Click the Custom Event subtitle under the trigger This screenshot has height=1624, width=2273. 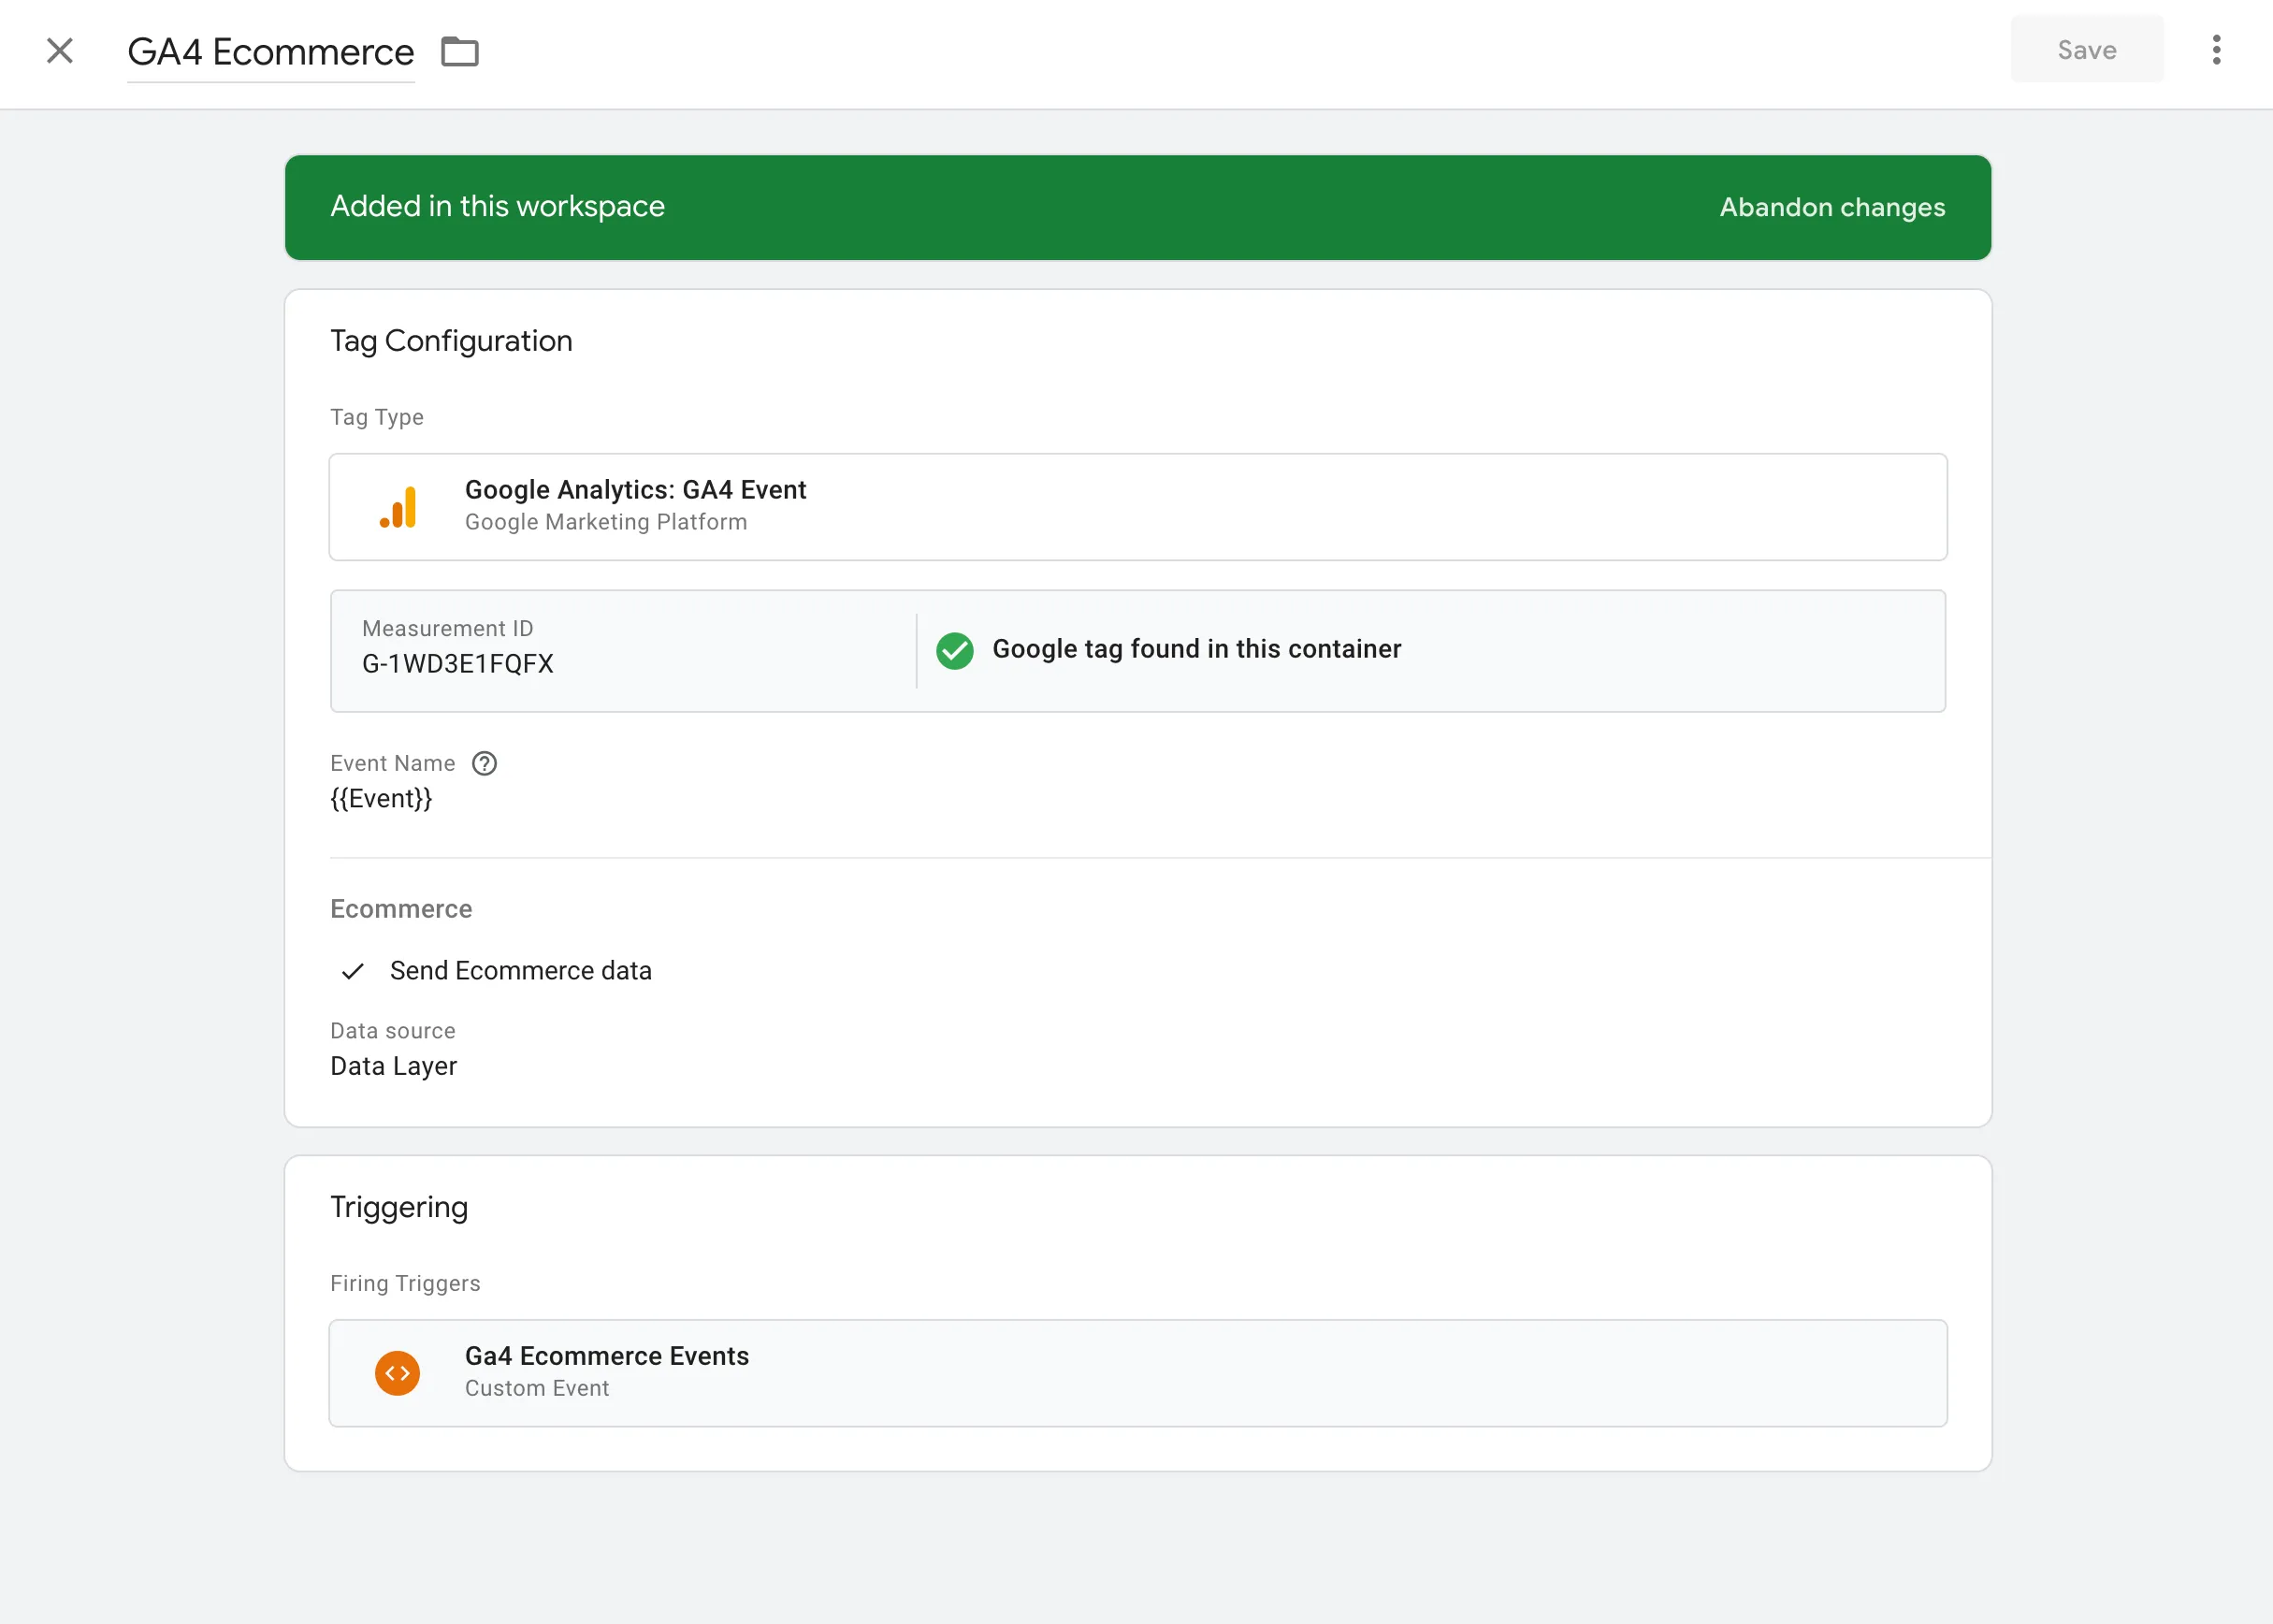(x=537, y=1388)
